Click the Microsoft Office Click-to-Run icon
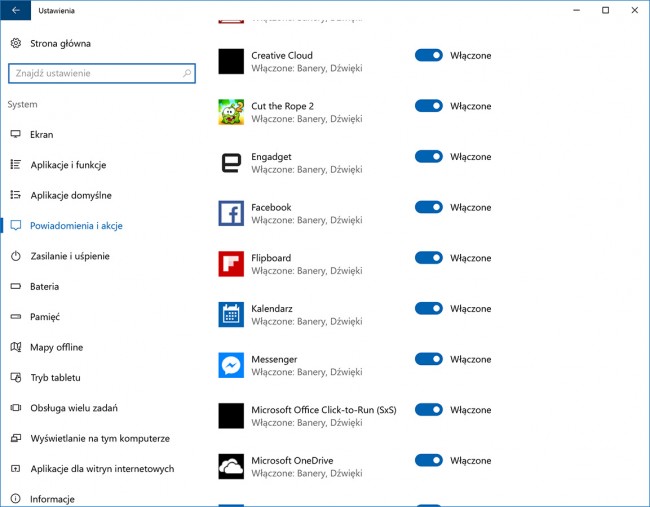Screen dimensions: 650x507 [x=231, y=416]
